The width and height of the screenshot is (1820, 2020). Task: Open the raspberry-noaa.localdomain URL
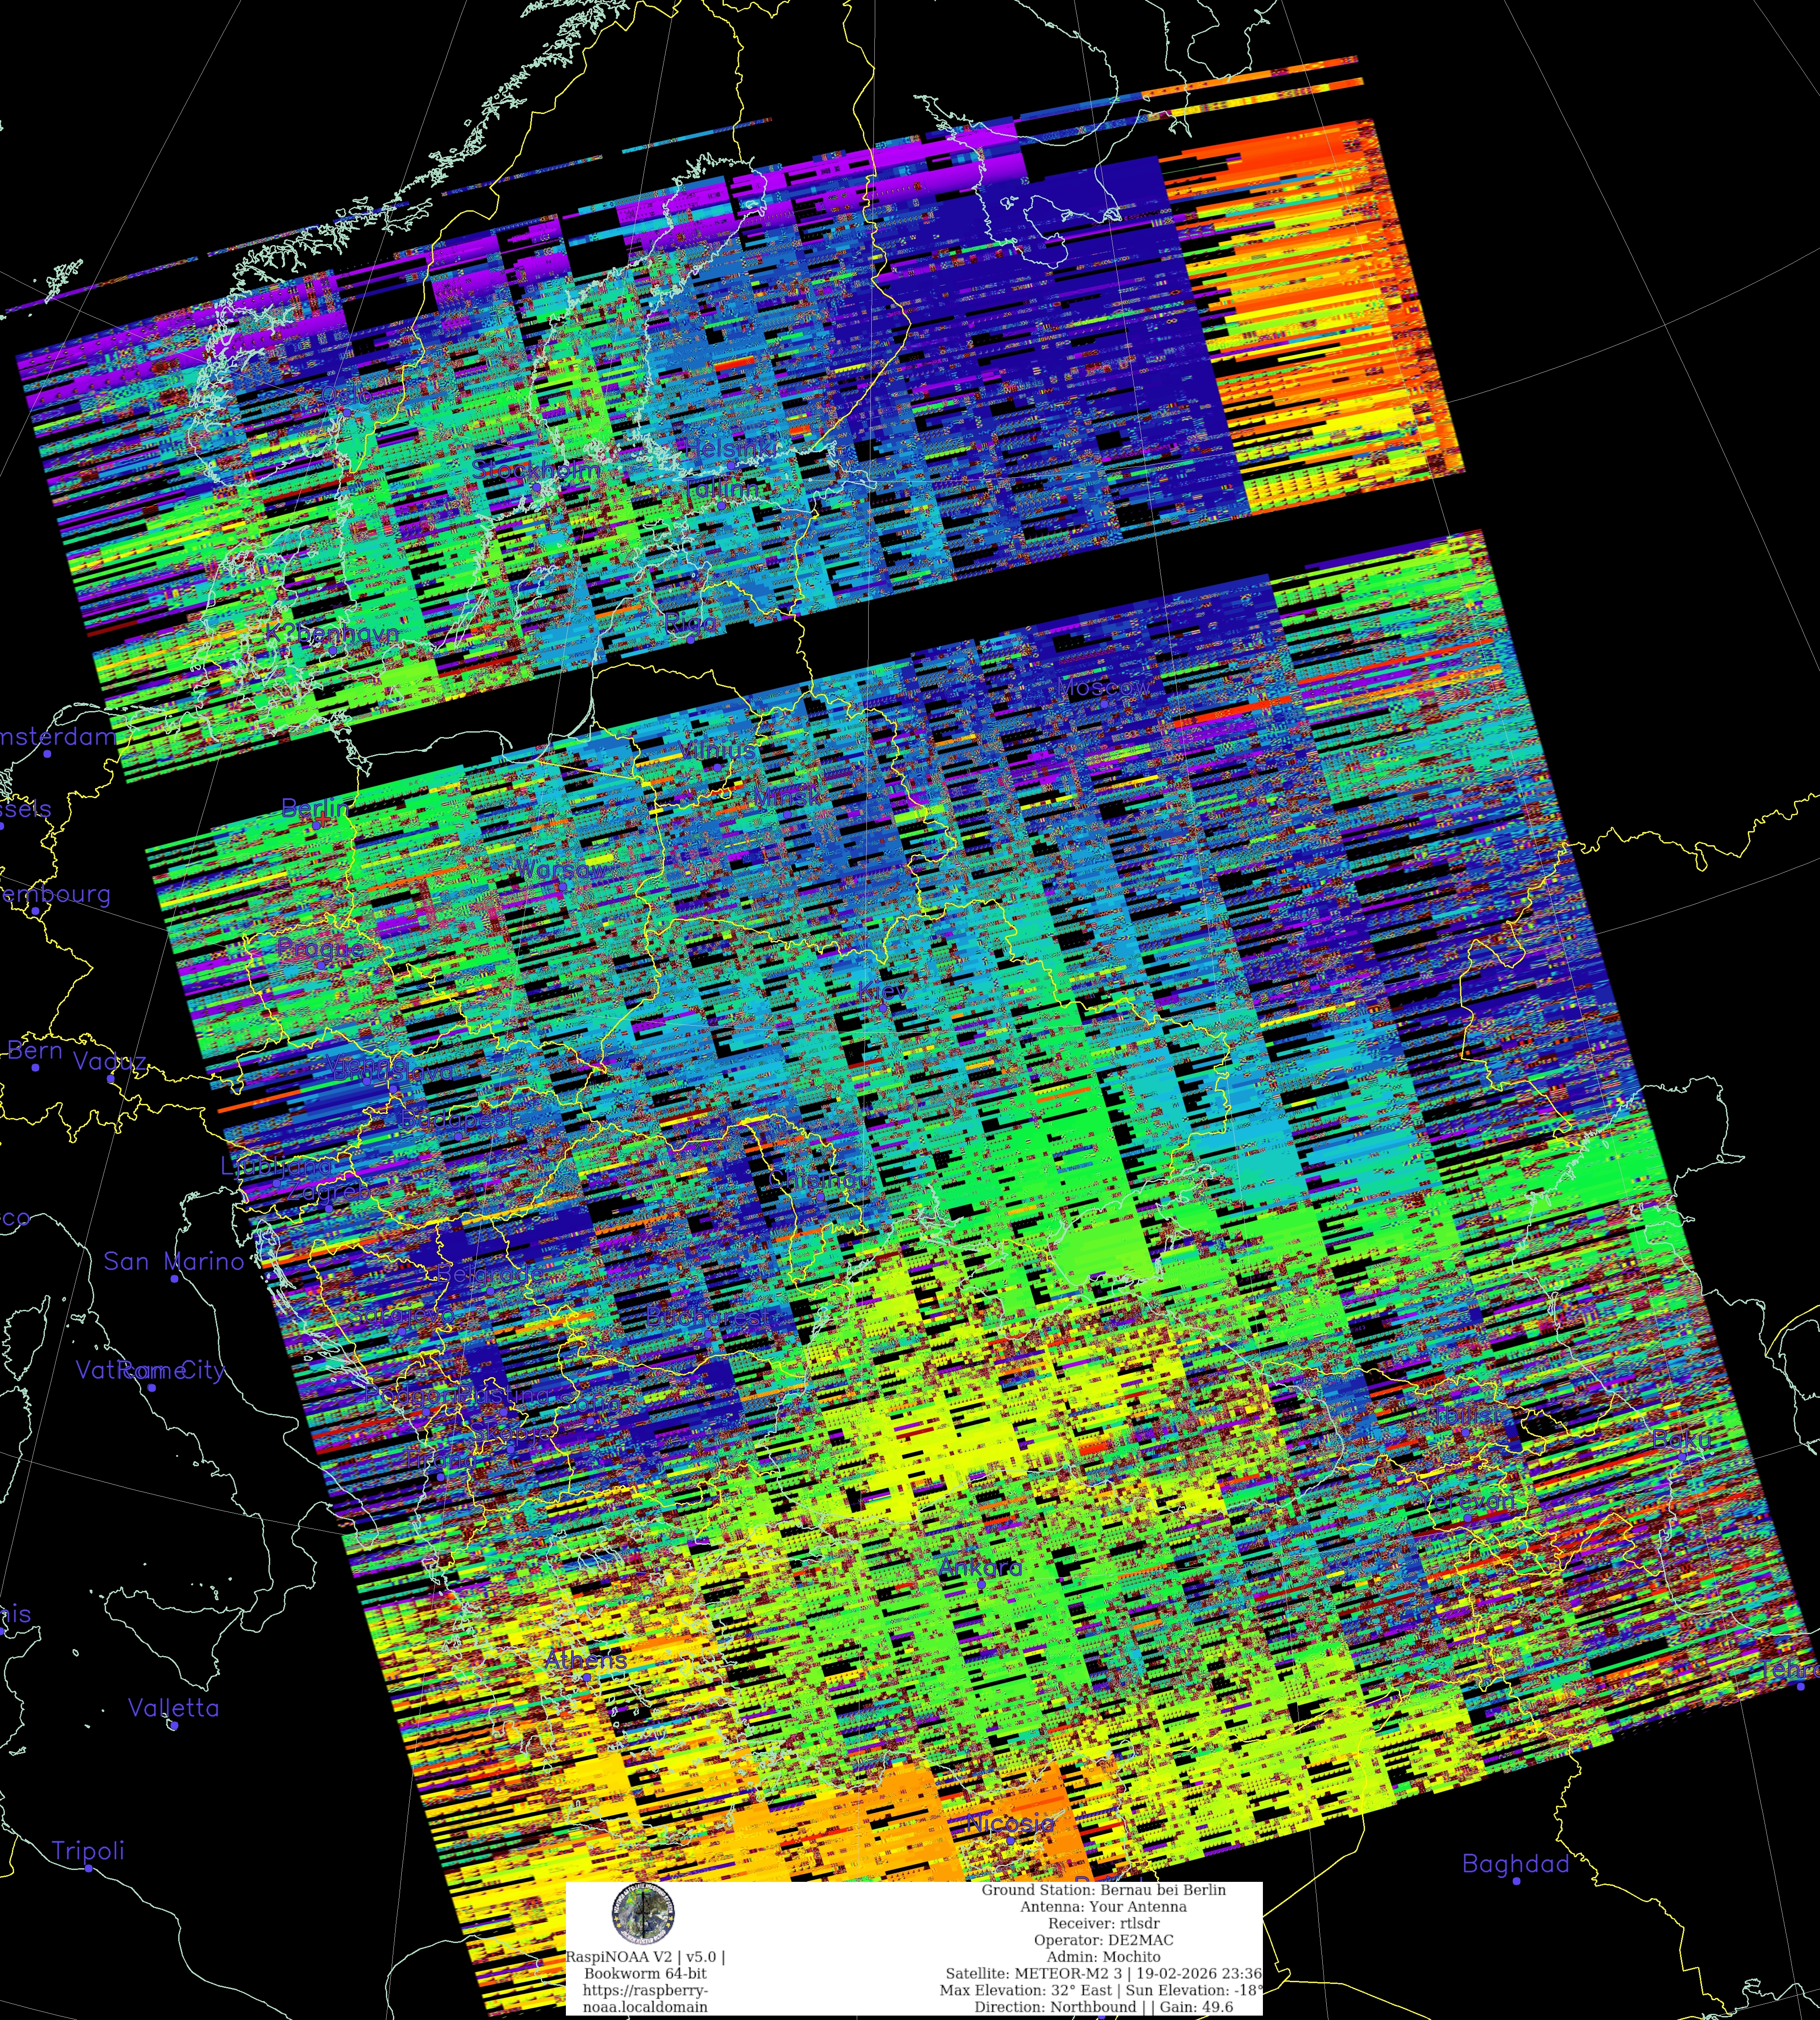point(645,1998)
